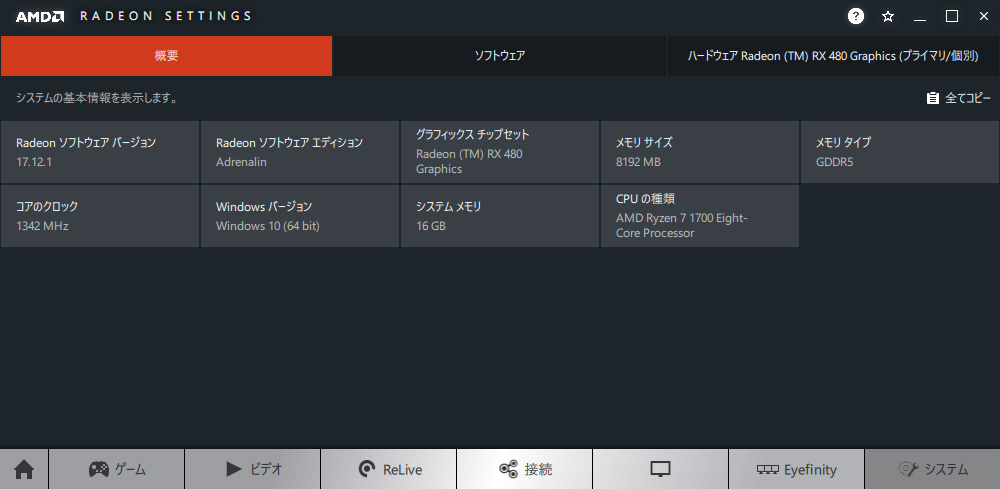Screen dimensions: 1000x489
Task: Click the AMD logo in title bar
Action: pyautogui.click(x=40, y=17)
